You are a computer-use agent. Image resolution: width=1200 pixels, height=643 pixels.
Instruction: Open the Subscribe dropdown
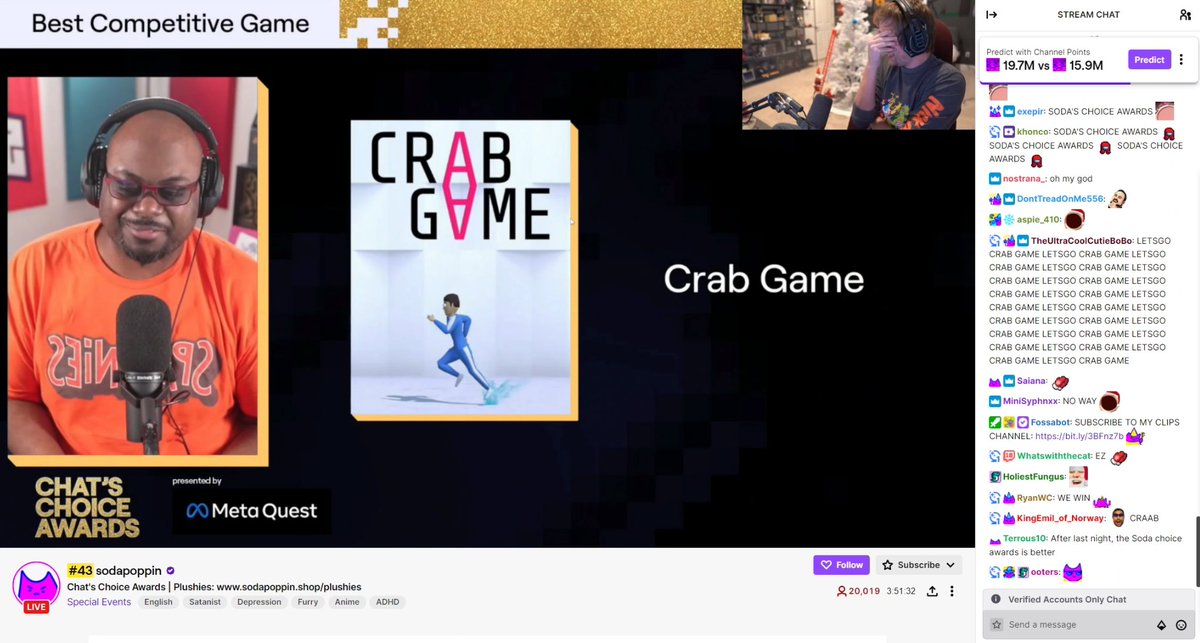tap(919, 565)
